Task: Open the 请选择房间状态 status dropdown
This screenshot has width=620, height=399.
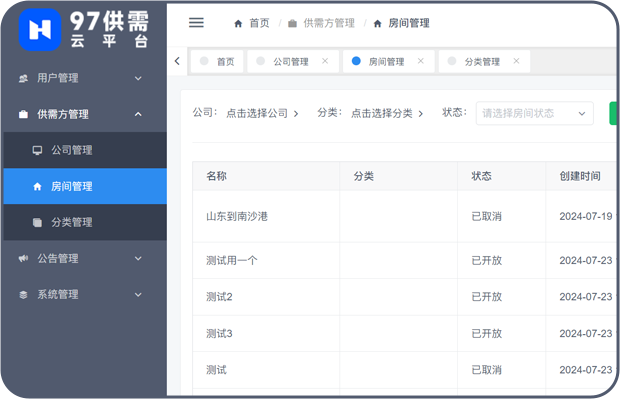Action: 535,113
